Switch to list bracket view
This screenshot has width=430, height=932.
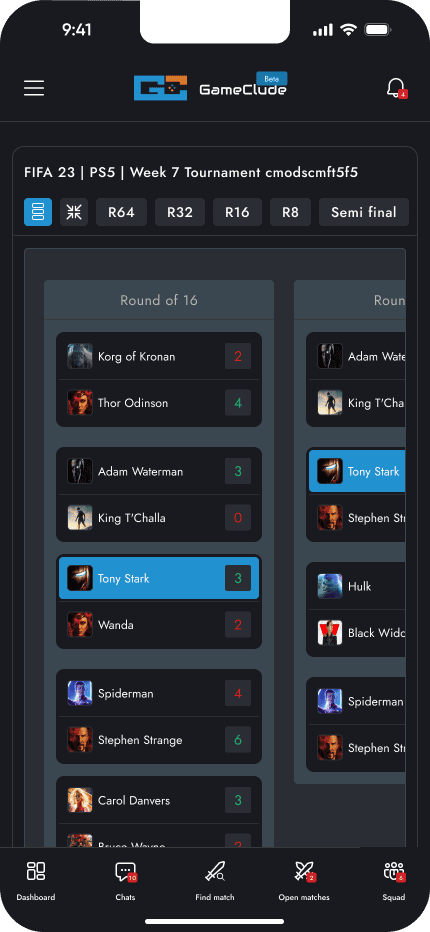point(38,212)
